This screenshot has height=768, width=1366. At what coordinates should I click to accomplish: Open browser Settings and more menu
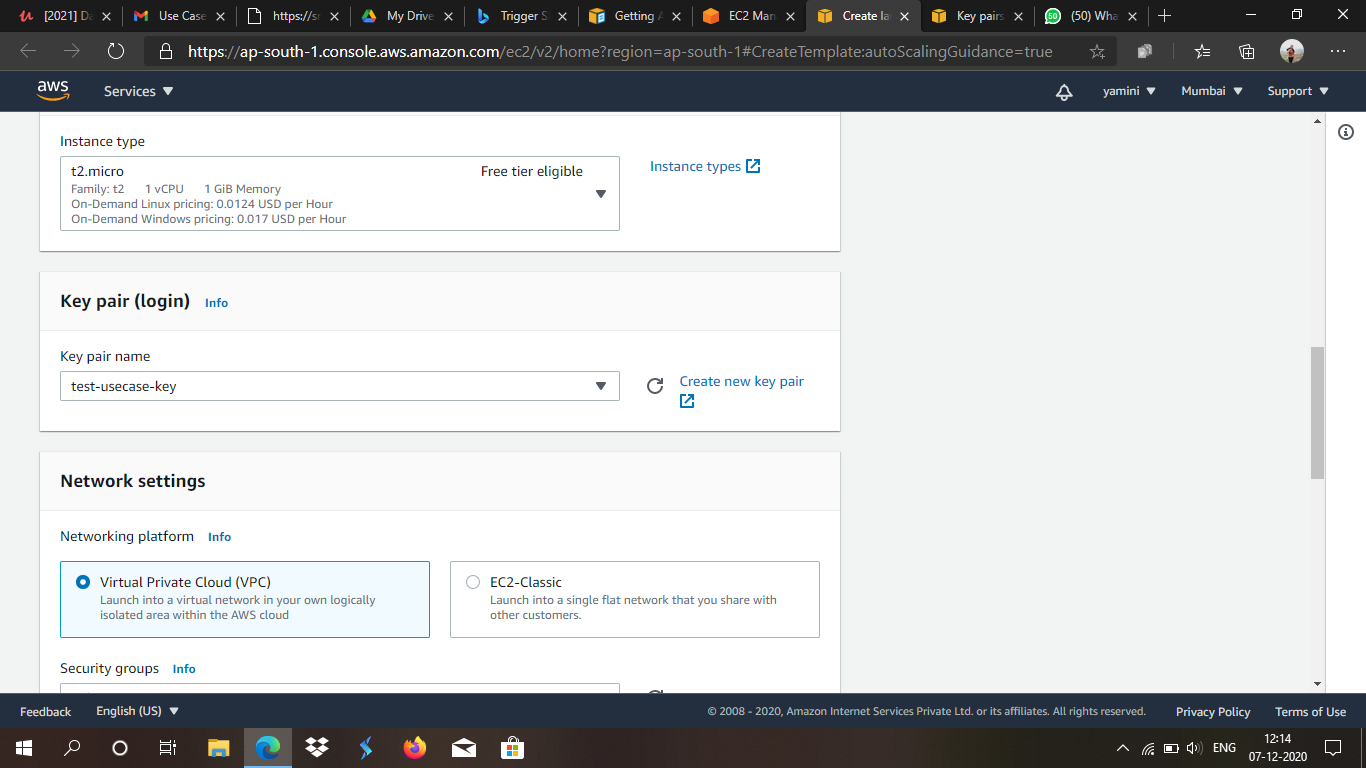point(1338,51)
